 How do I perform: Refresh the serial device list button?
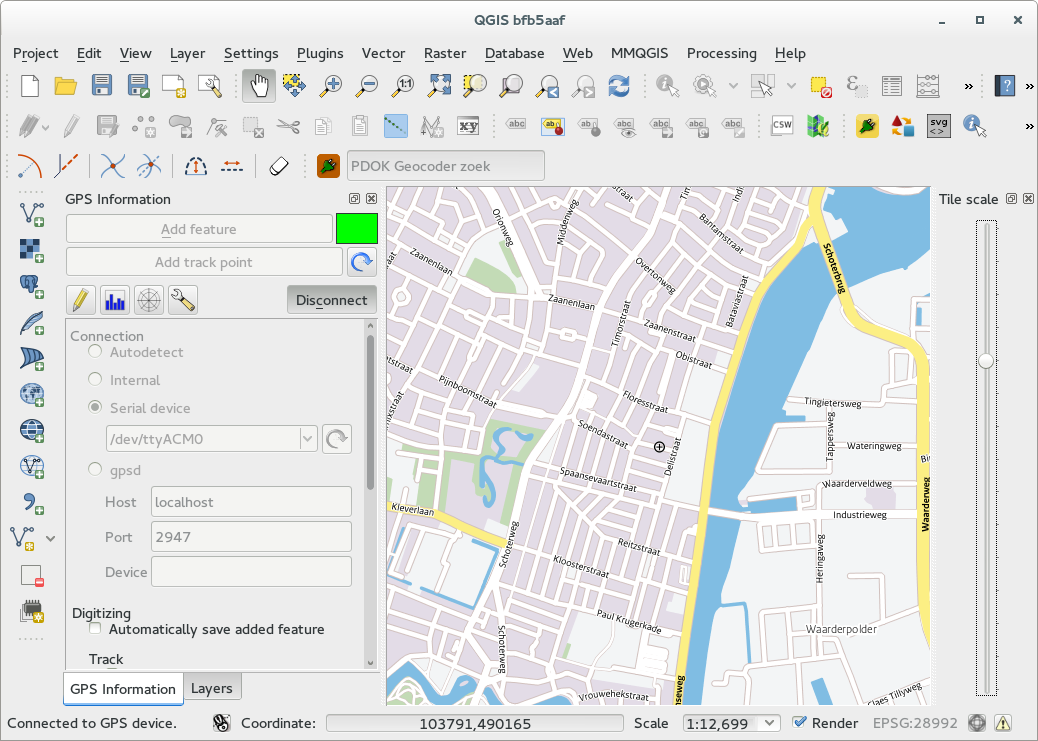click(337, 438)
